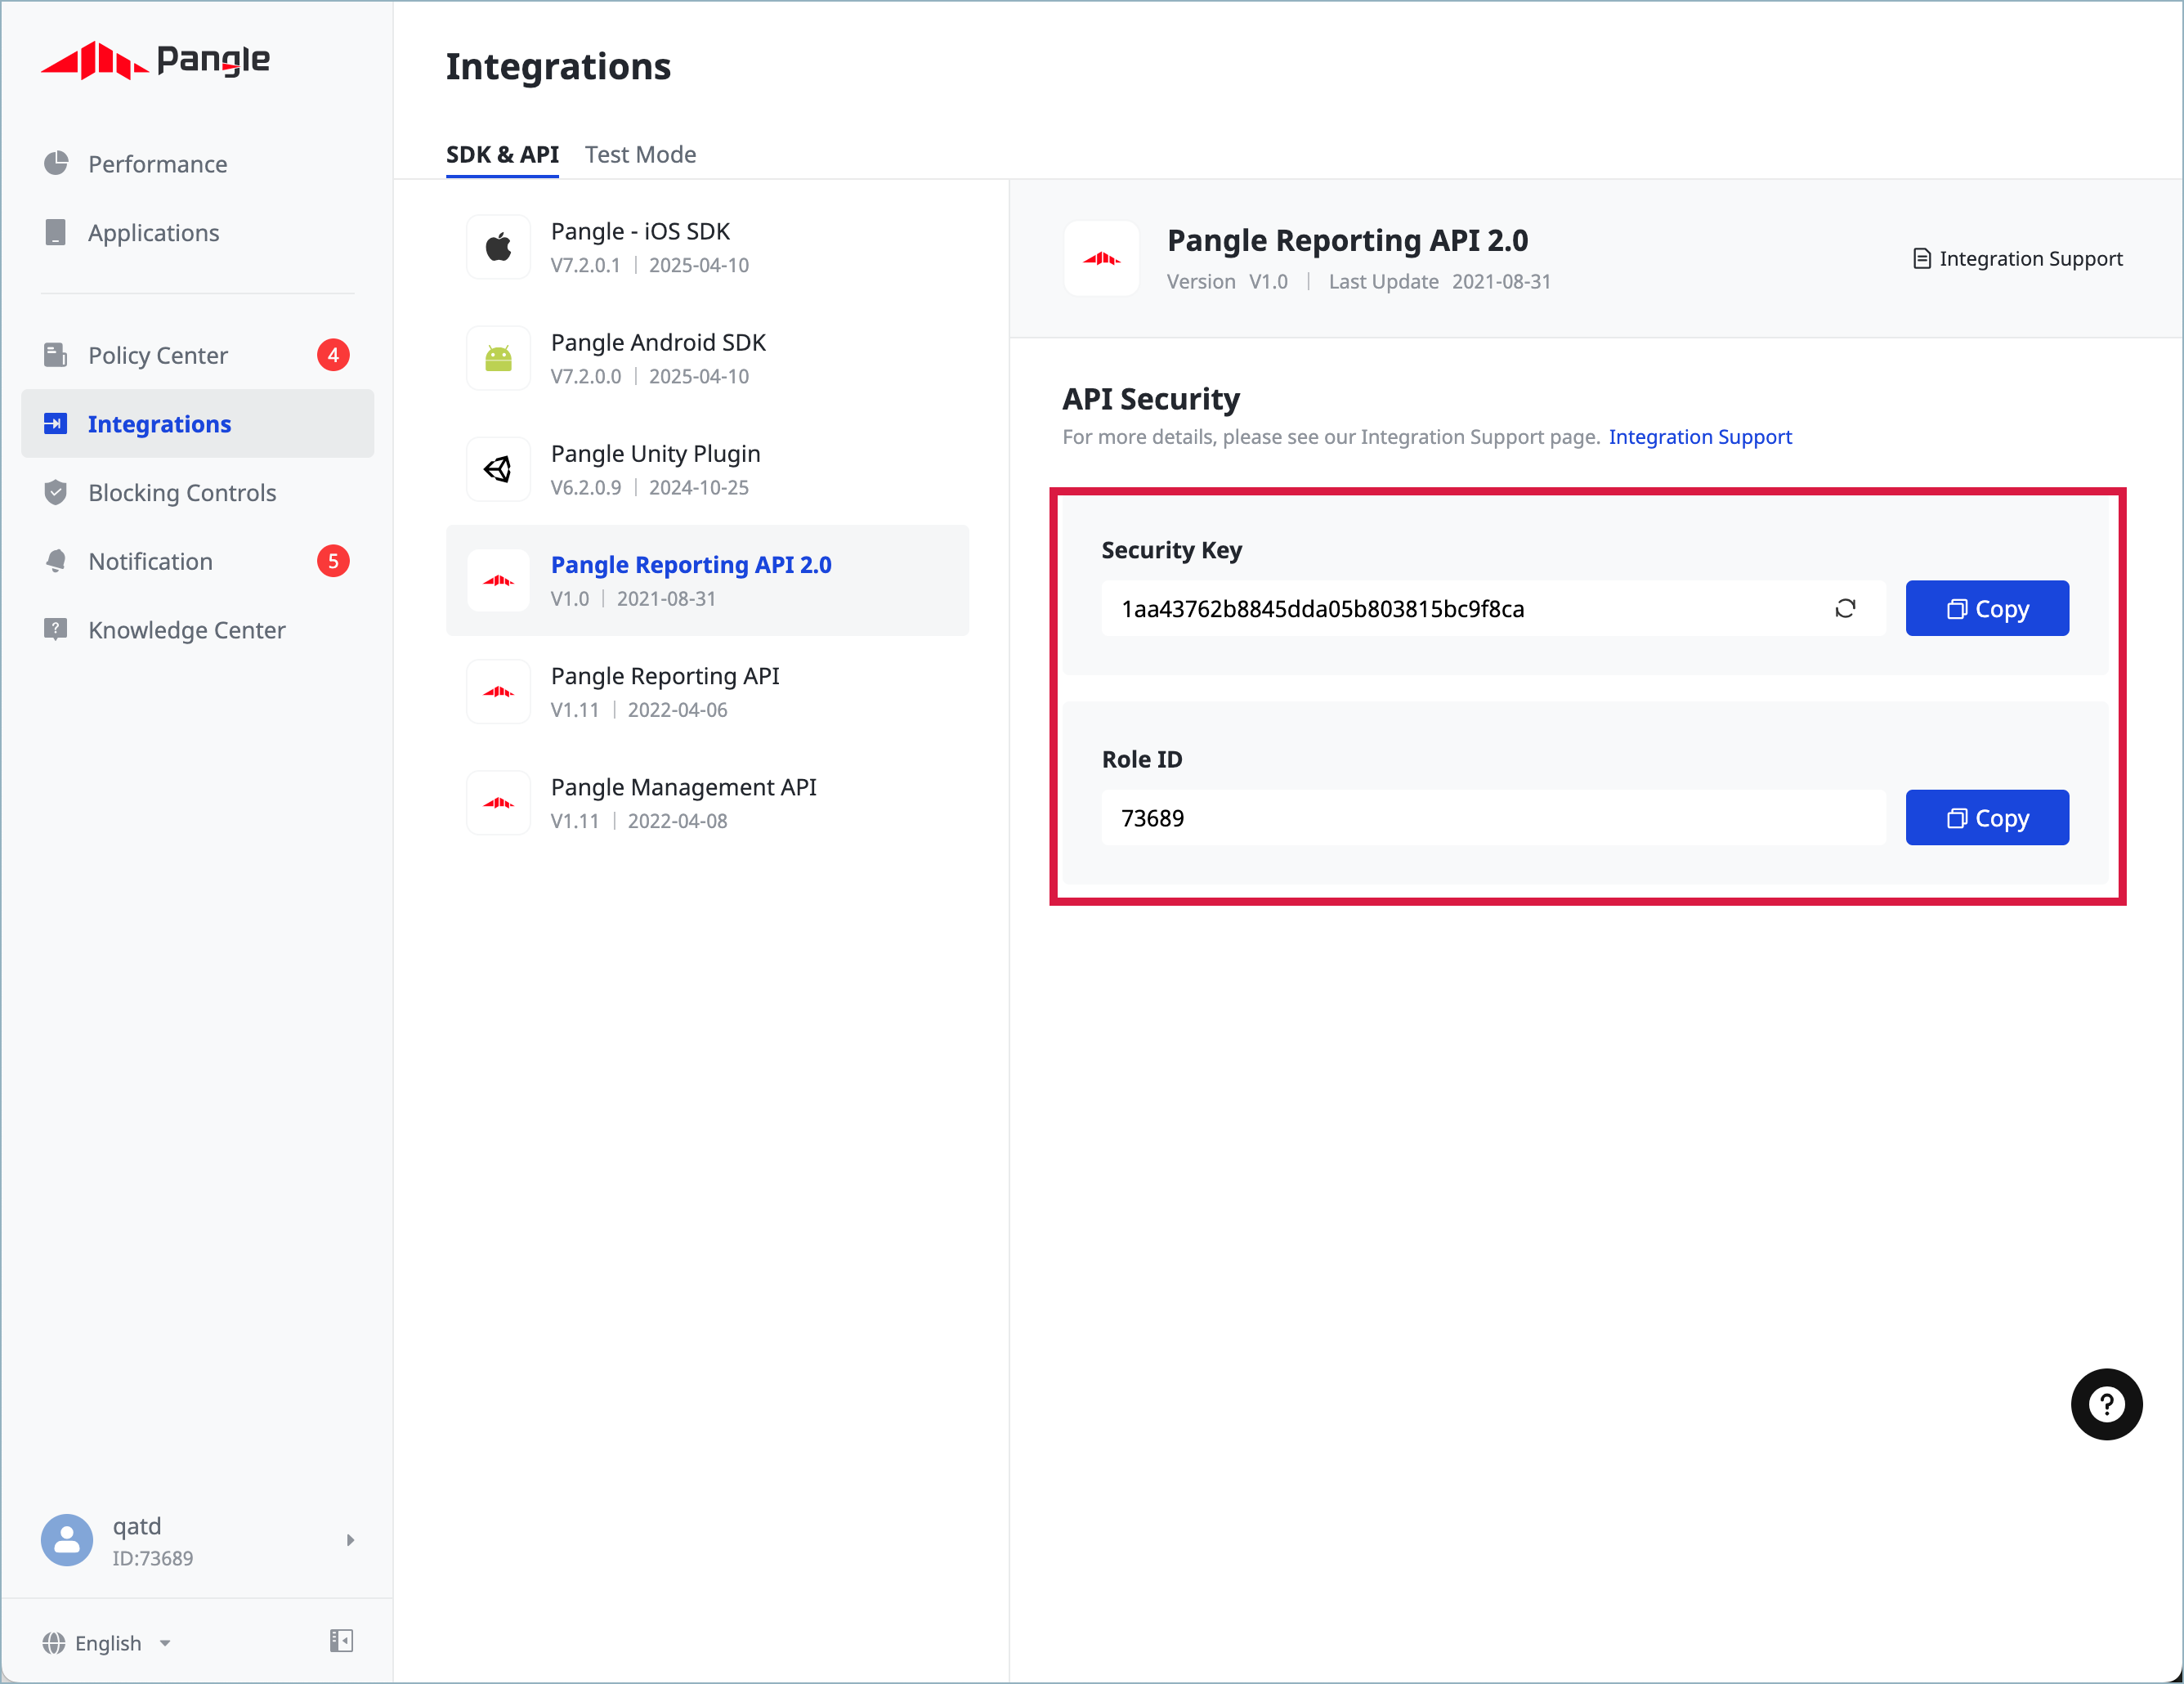Screen dimensions: 2184x1684
Task: Select Pangle Reporting API 2.0 in the list
Action: pyautogui.click(x=707, y=580)
